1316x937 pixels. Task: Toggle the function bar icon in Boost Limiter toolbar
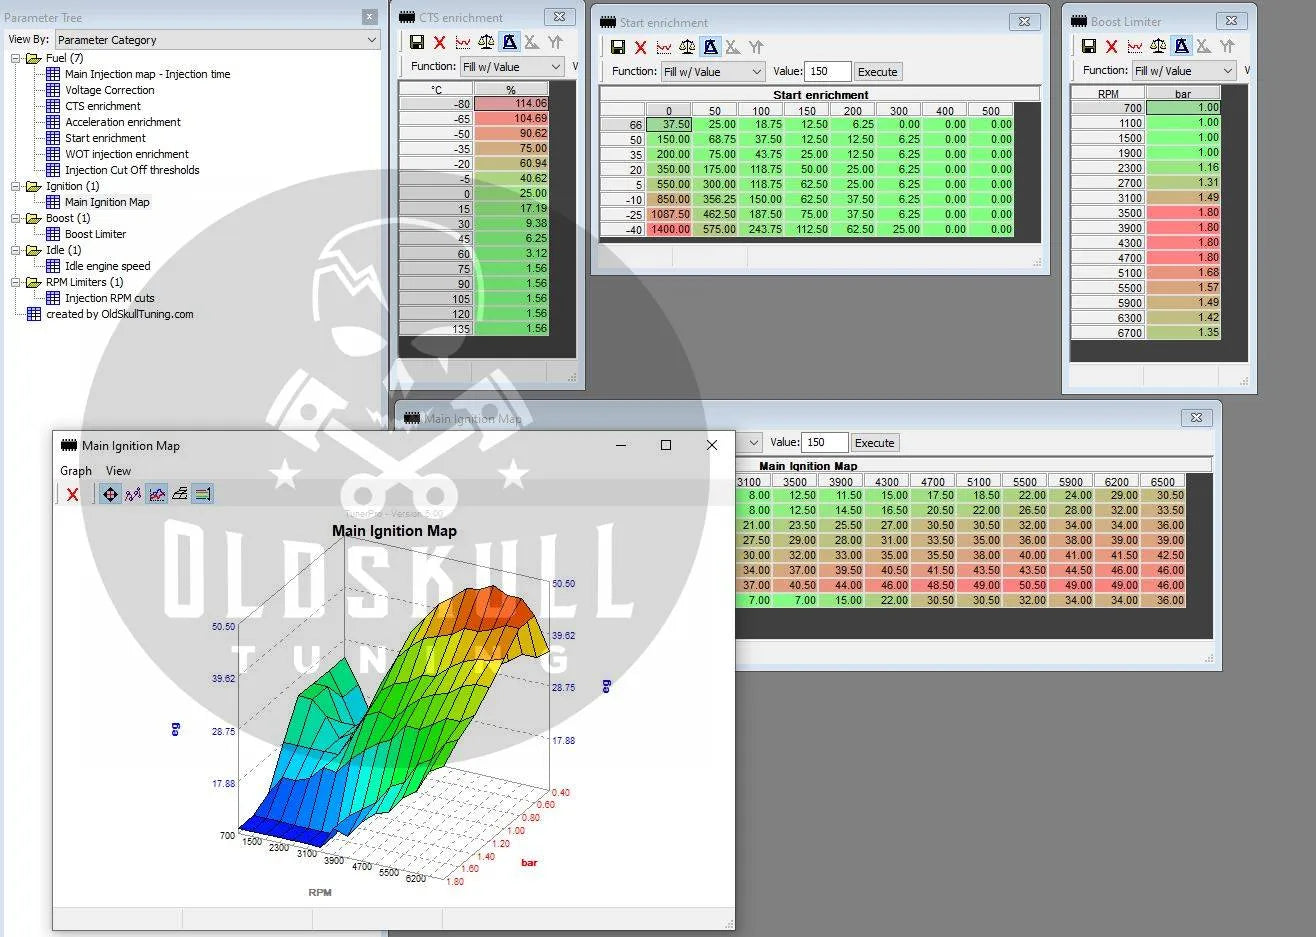pos(1181,46)
